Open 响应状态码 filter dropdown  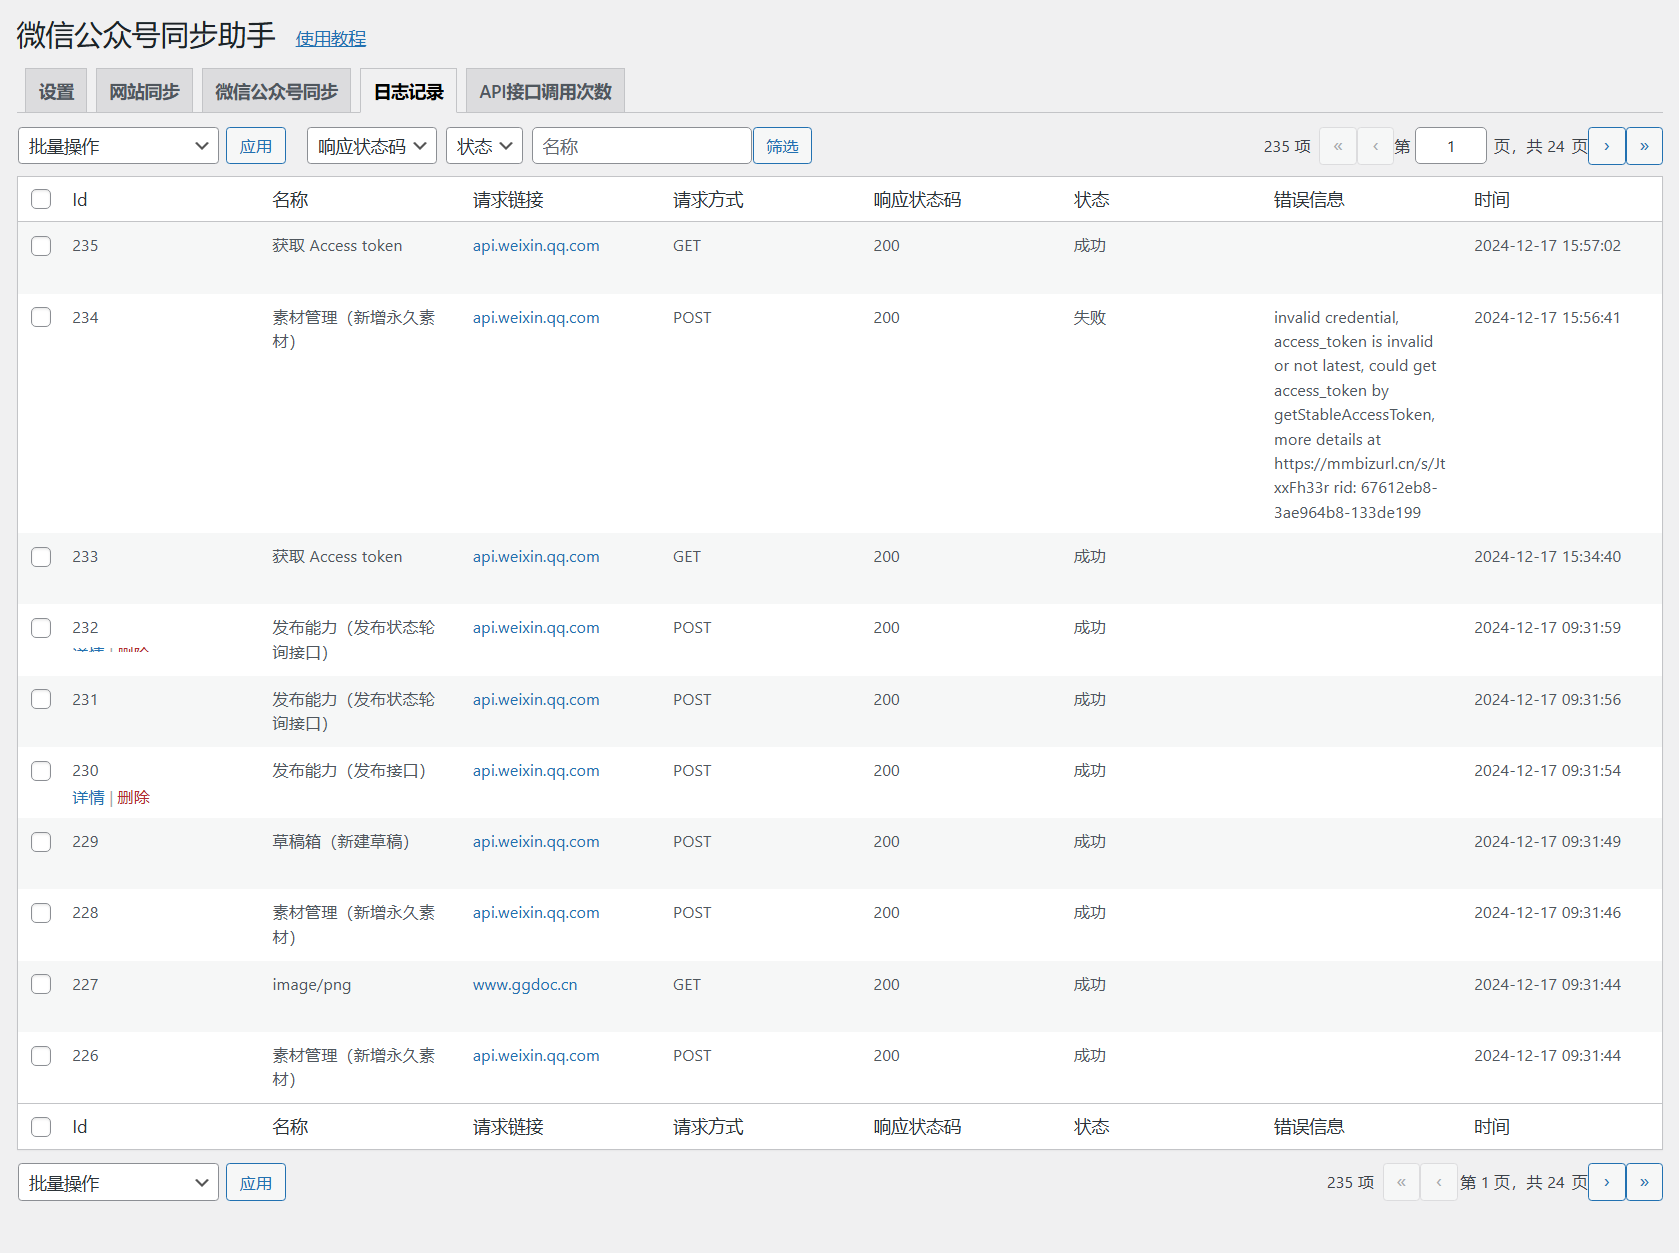(372, 146)
